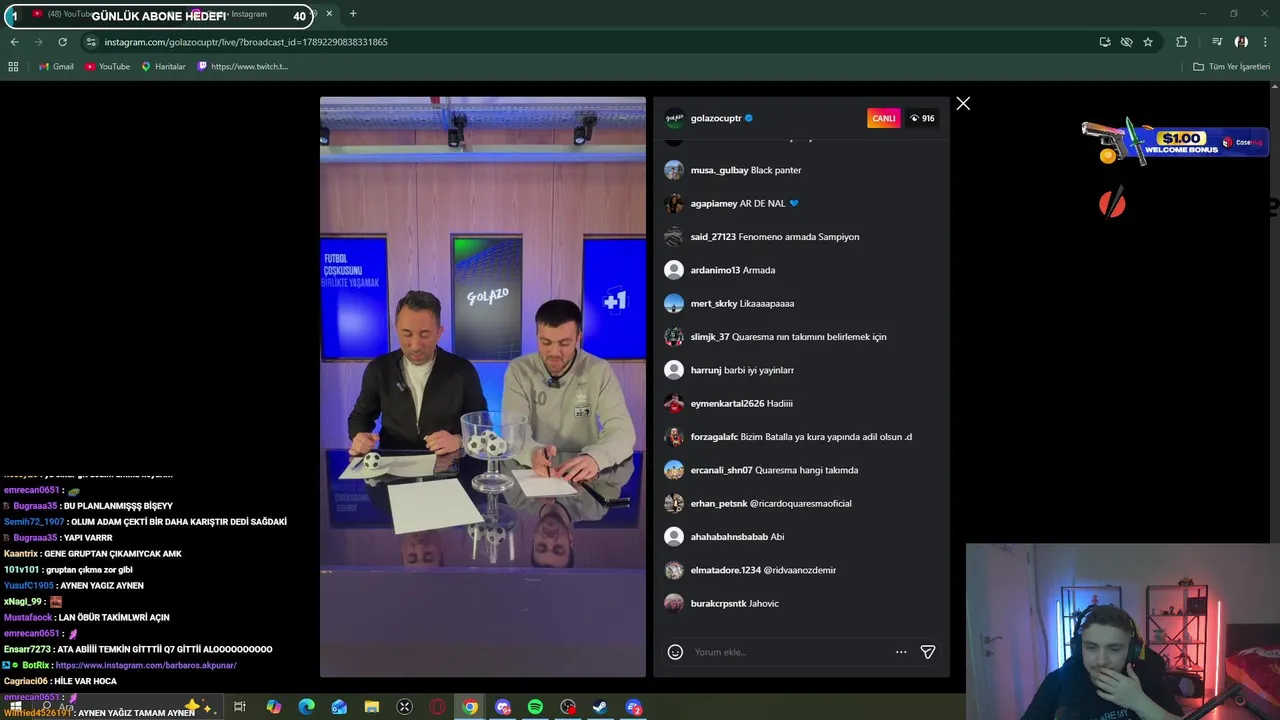This screenshot has height=720, width=1280.
Task: Click harrunj avatar in comments
Action: click(x=674, y=370)
